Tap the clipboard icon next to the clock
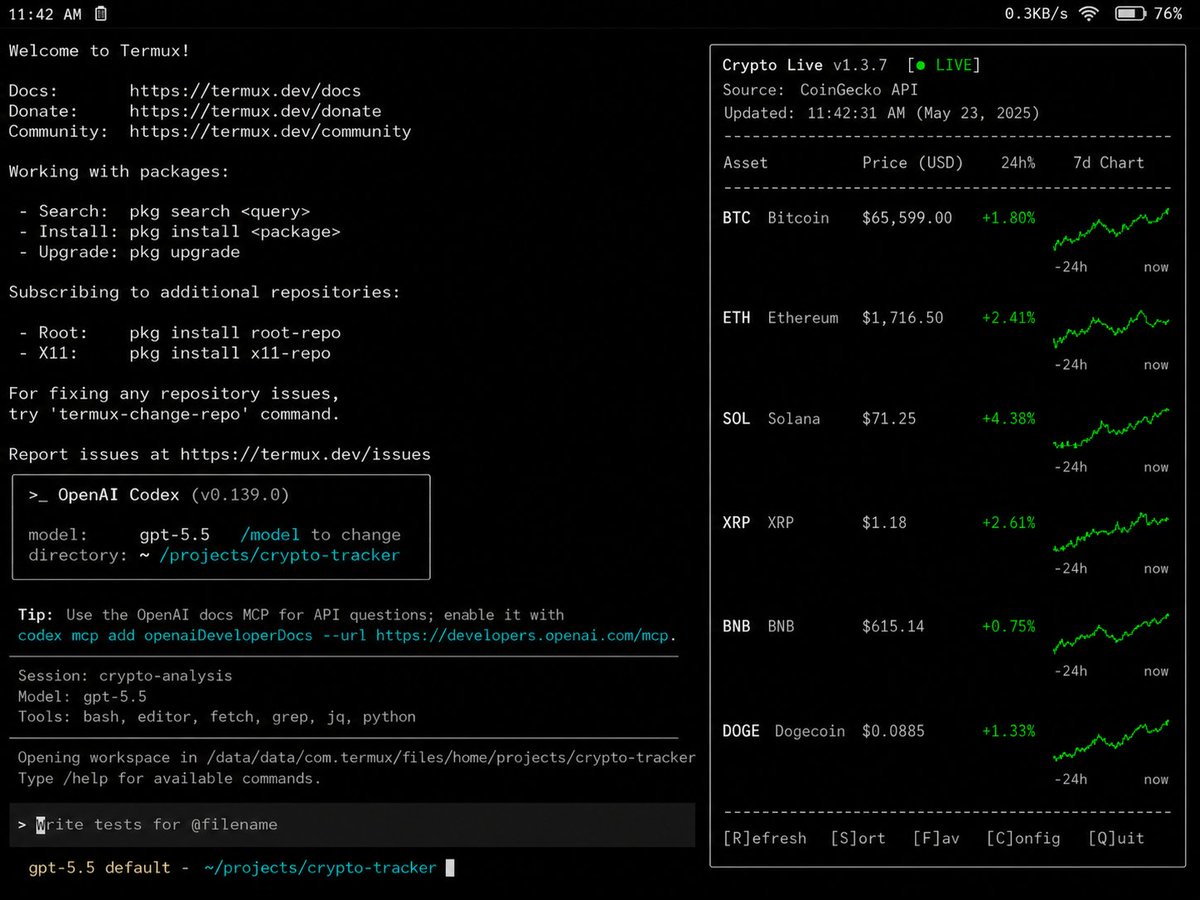Viewport: 1200px width, 900px height. click(x=100, y=14)
